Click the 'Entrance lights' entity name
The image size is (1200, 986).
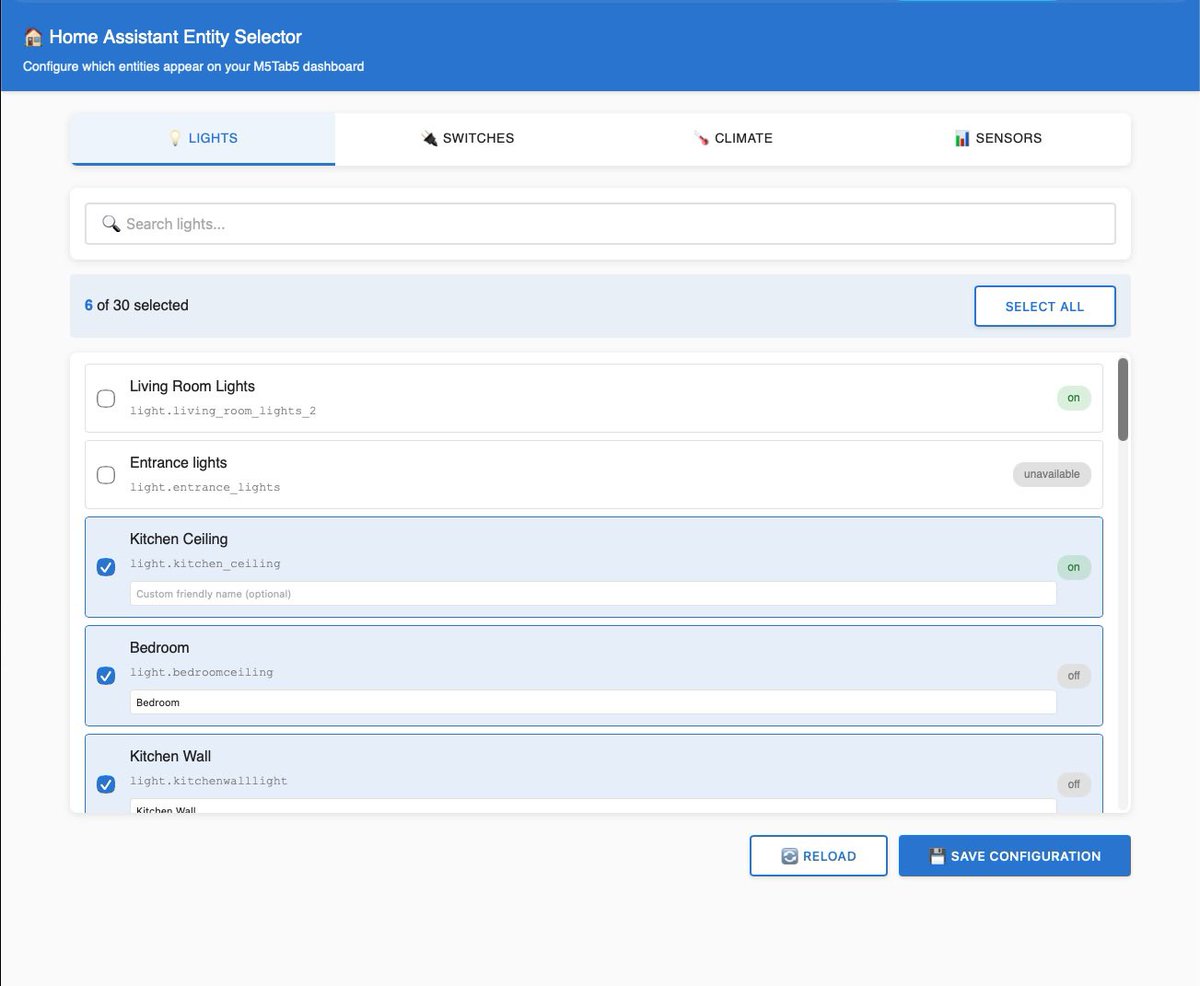(178, 462)
